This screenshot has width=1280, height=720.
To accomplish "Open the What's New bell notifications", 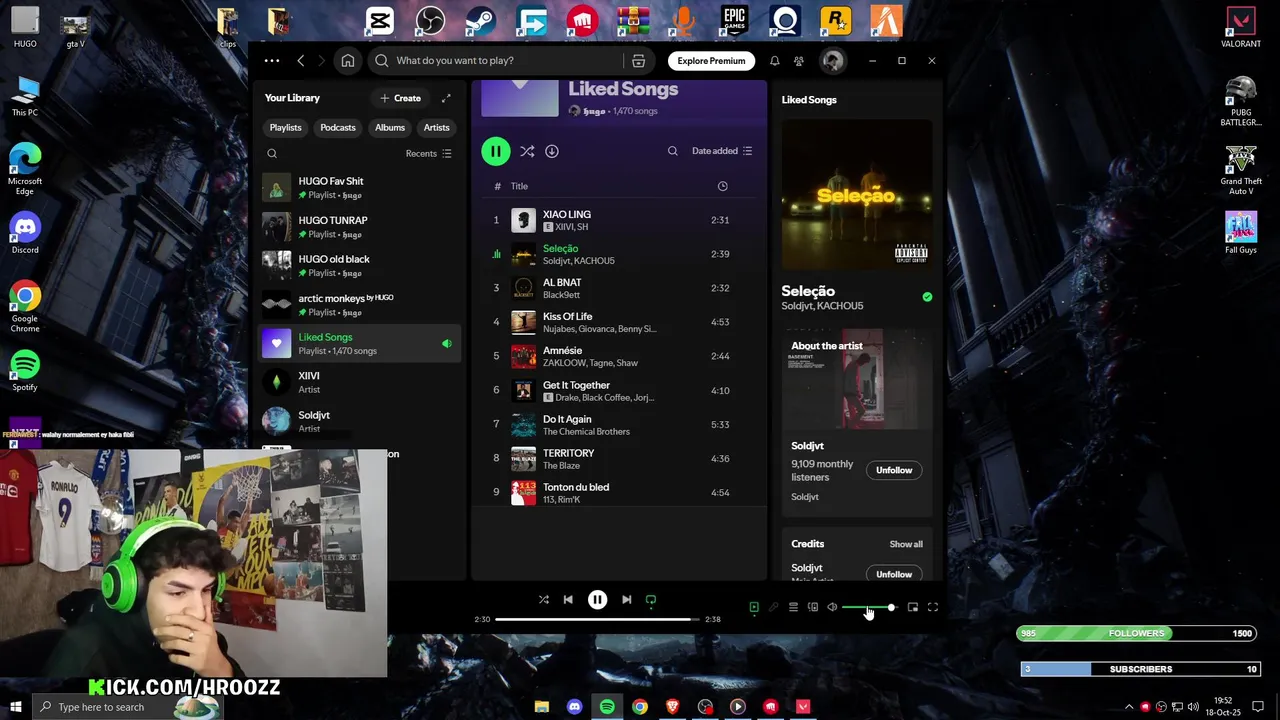I will [x=774, y=61].
